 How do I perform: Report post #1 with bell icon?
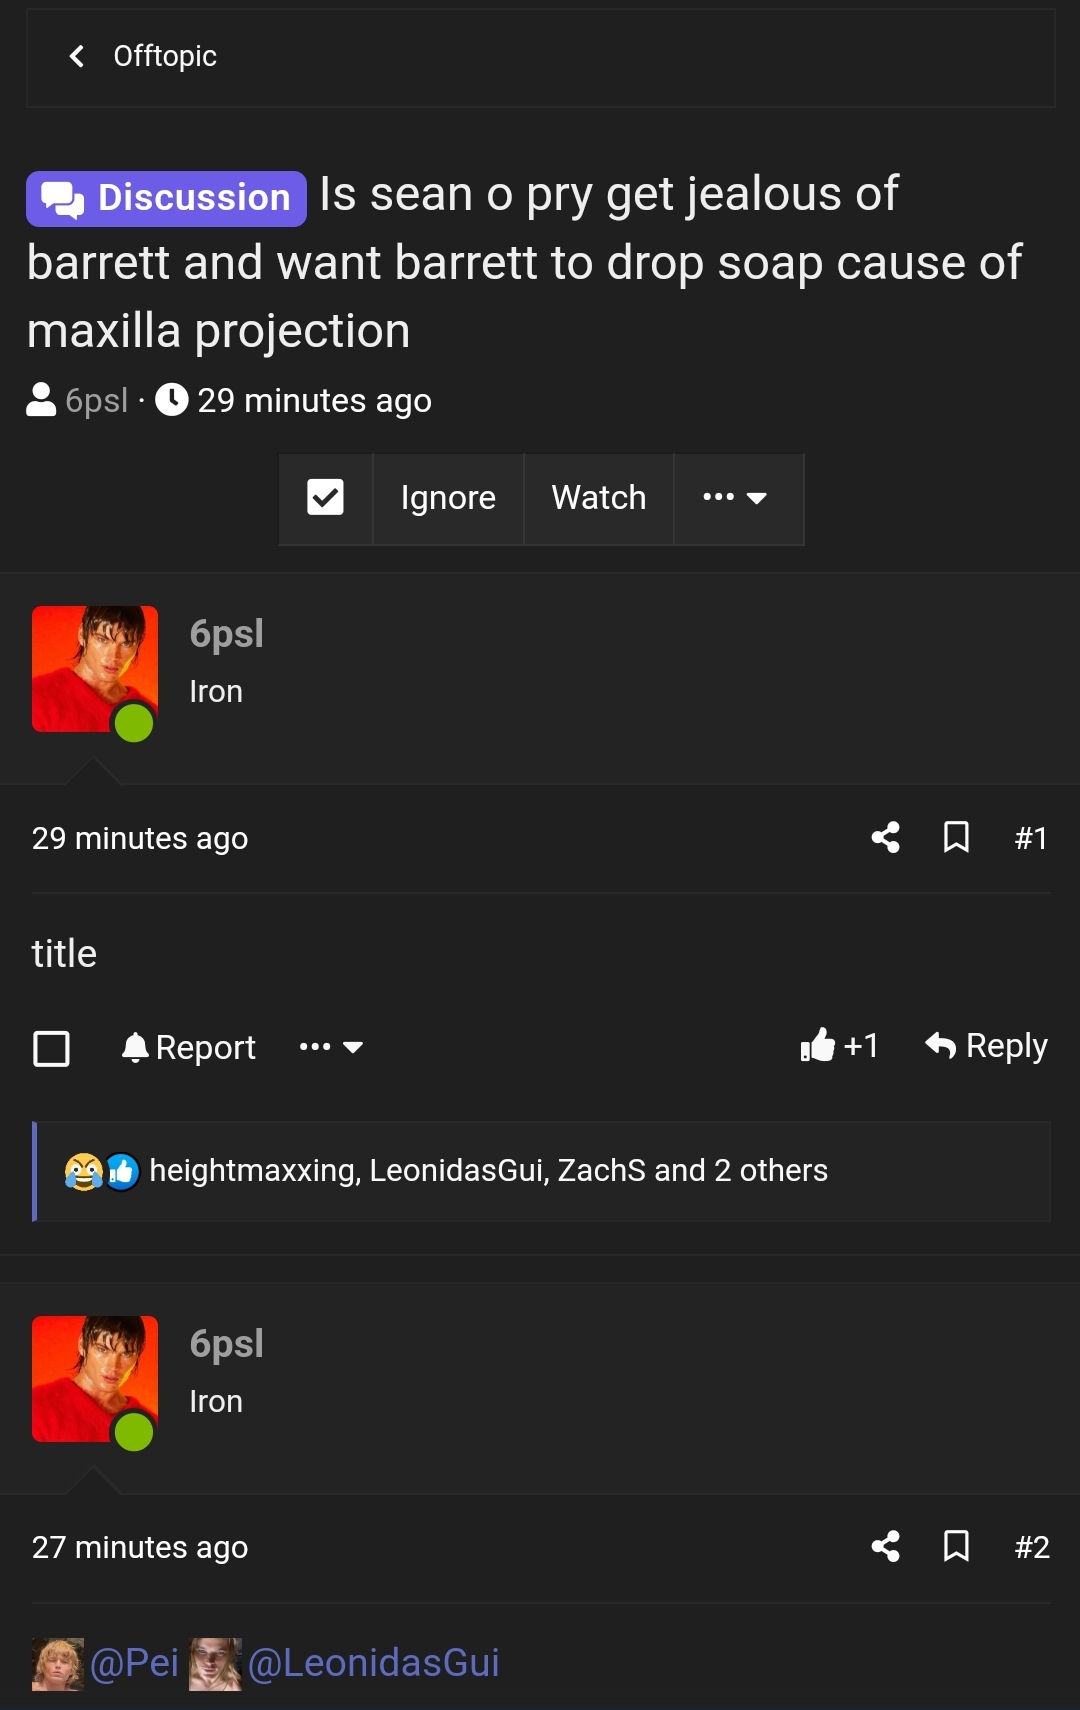tap(189, 1047)
